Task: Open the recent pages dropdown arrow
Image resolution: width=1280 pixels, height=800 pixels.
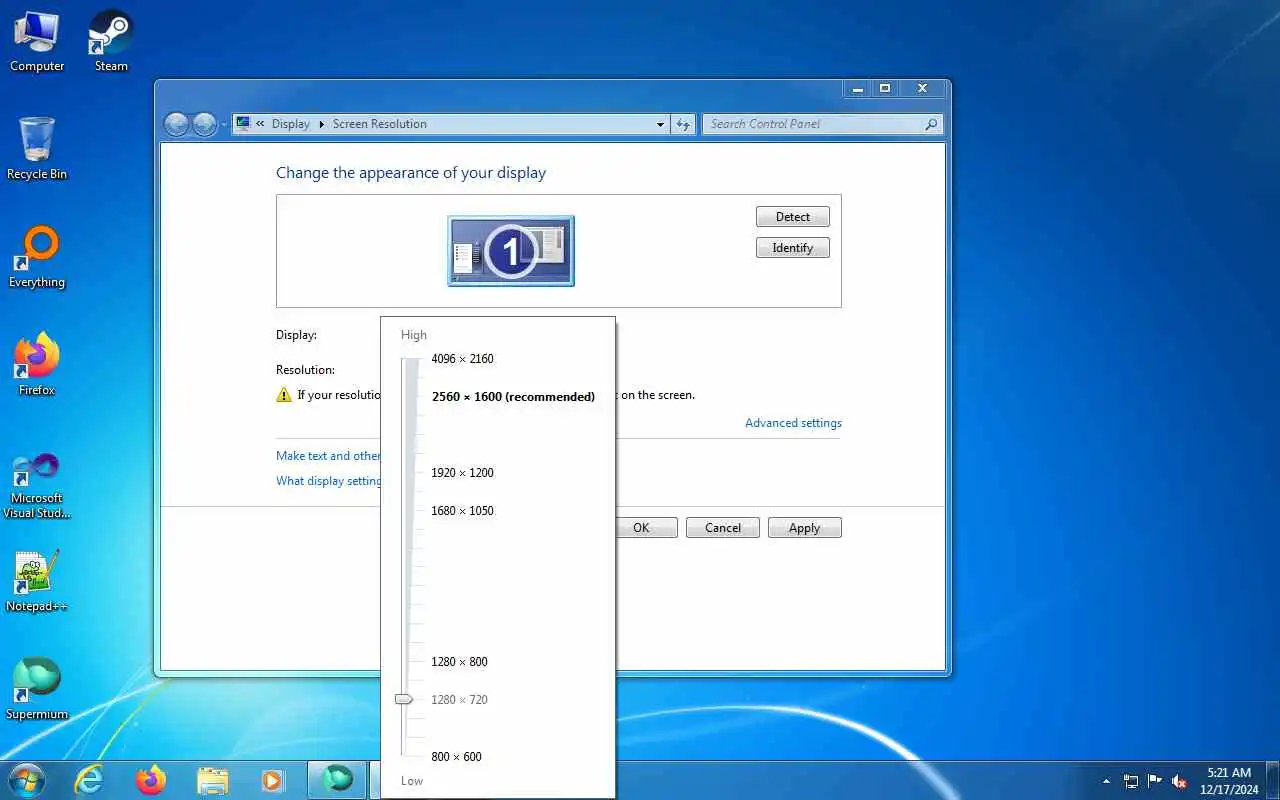Action: click(224, 125)
